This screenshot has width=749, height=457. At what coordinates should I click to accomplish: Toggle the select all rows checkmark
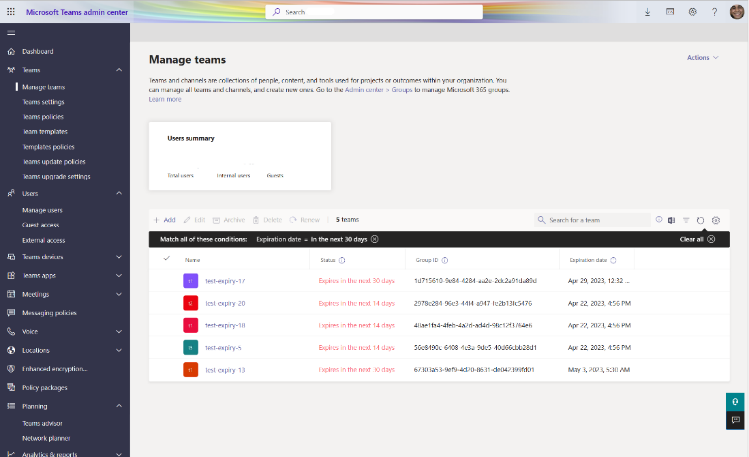point(166,258)
